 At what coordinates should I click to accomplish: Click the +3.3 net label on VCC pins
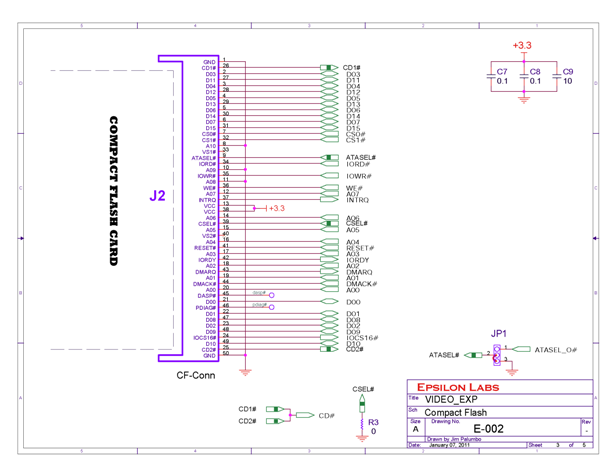click(275, 209)
